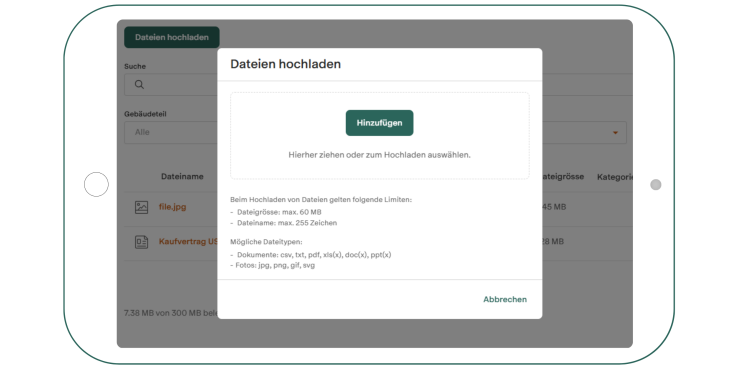Viewport: 738px width, 369px height.
Task: Click the tablet home button circle
Action: tap(96, 184)
